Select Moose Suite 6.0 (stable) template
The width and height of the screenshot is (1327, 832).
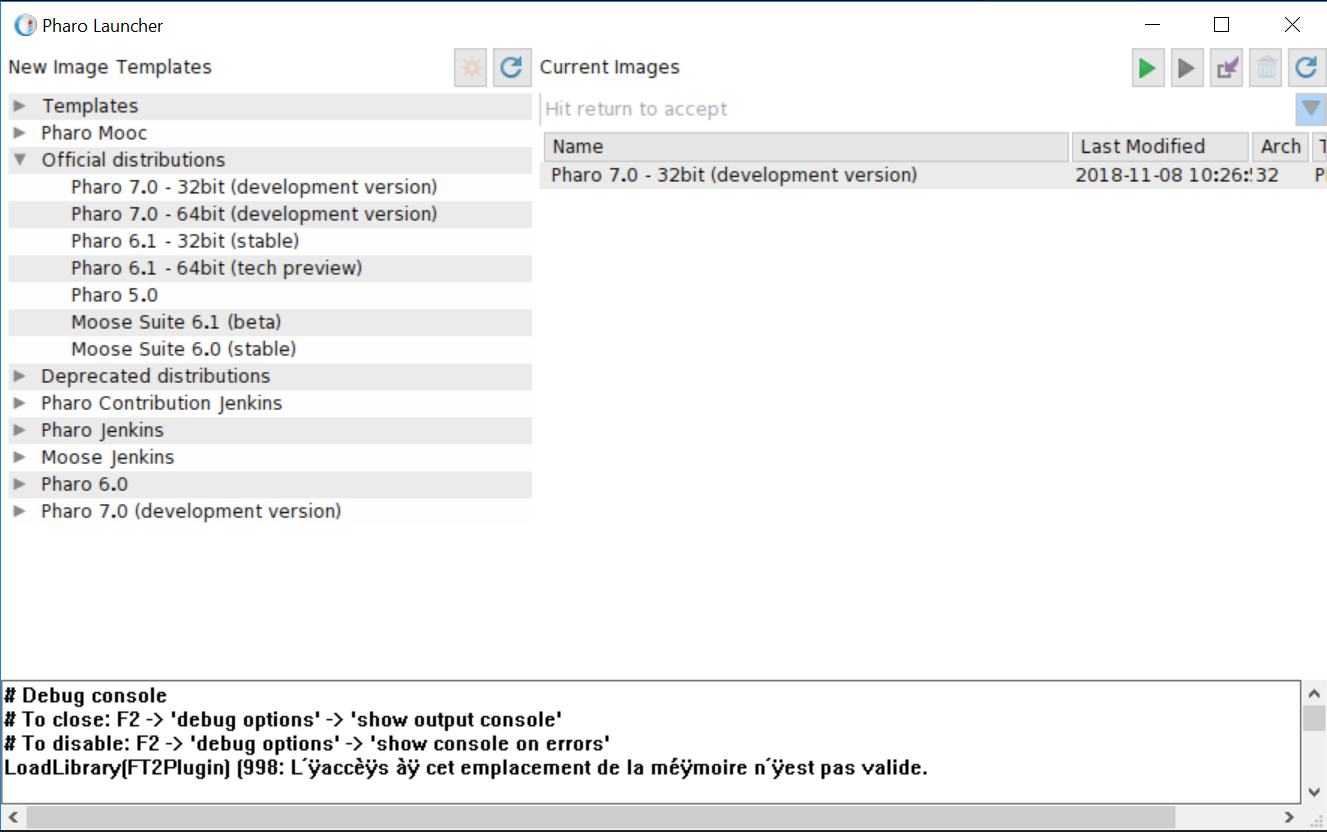(x=270, y=349)
